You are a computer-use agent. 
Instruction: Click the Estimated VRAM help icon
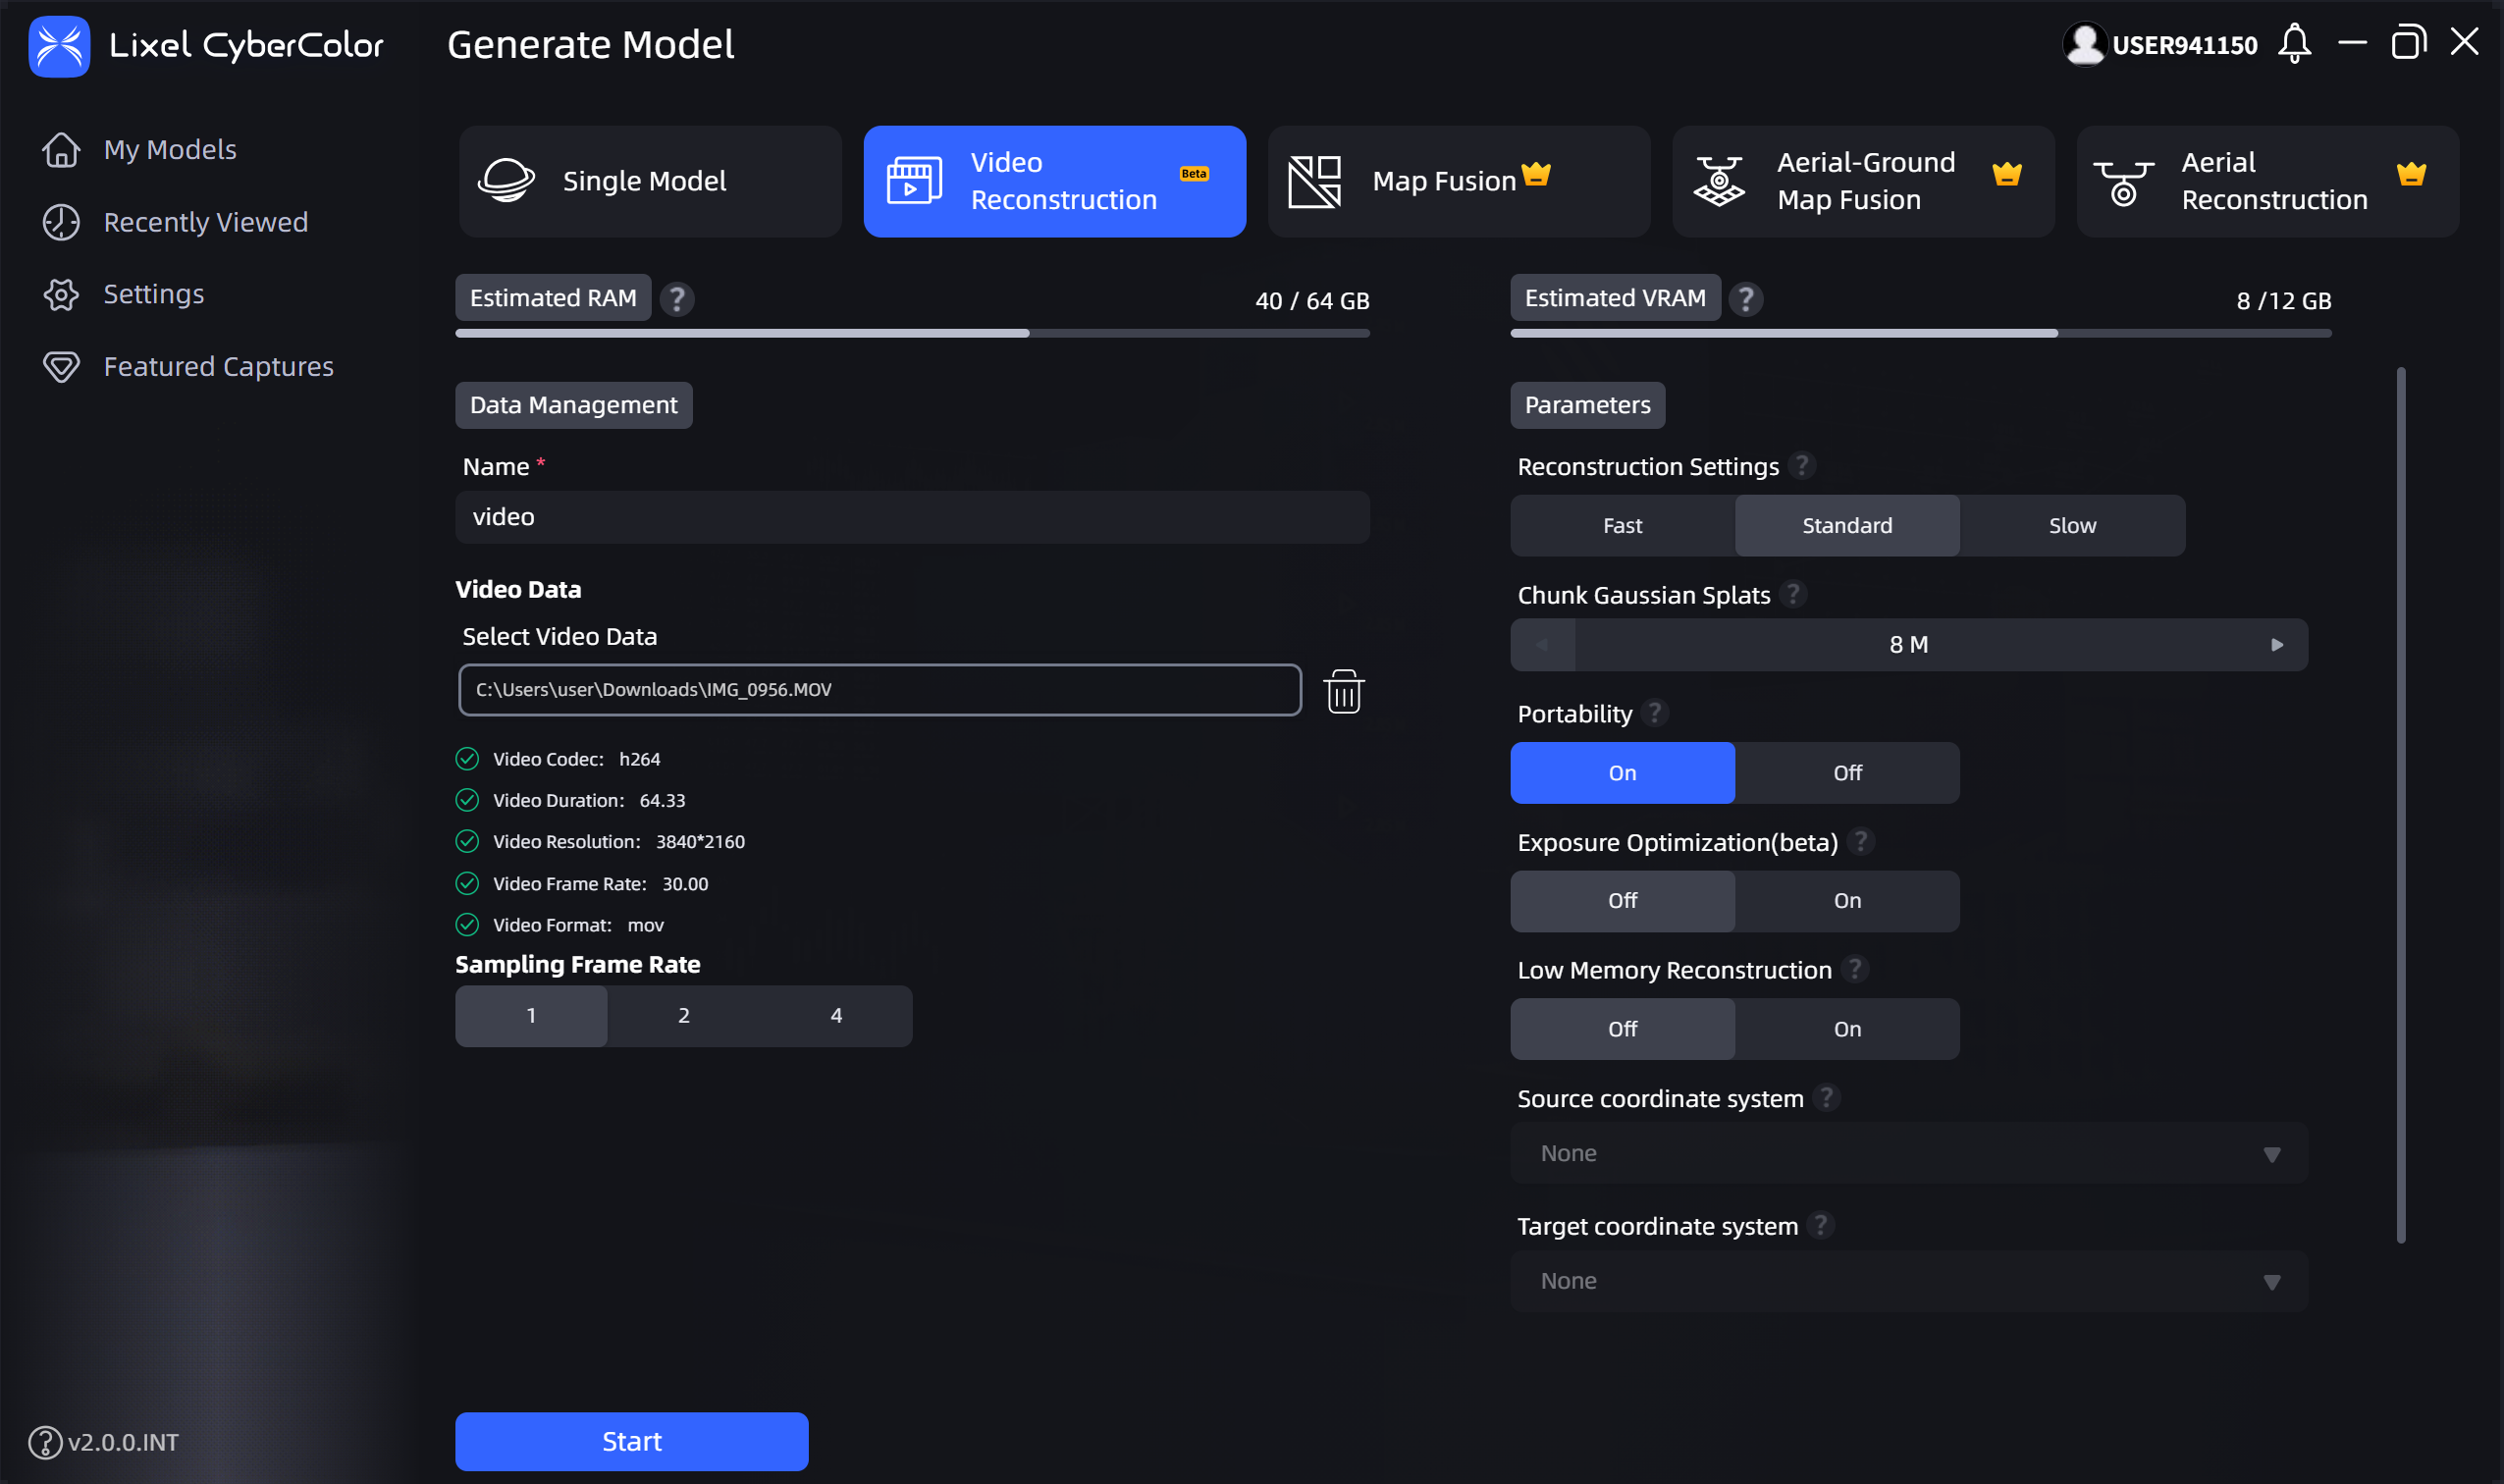click(1745, 298)
